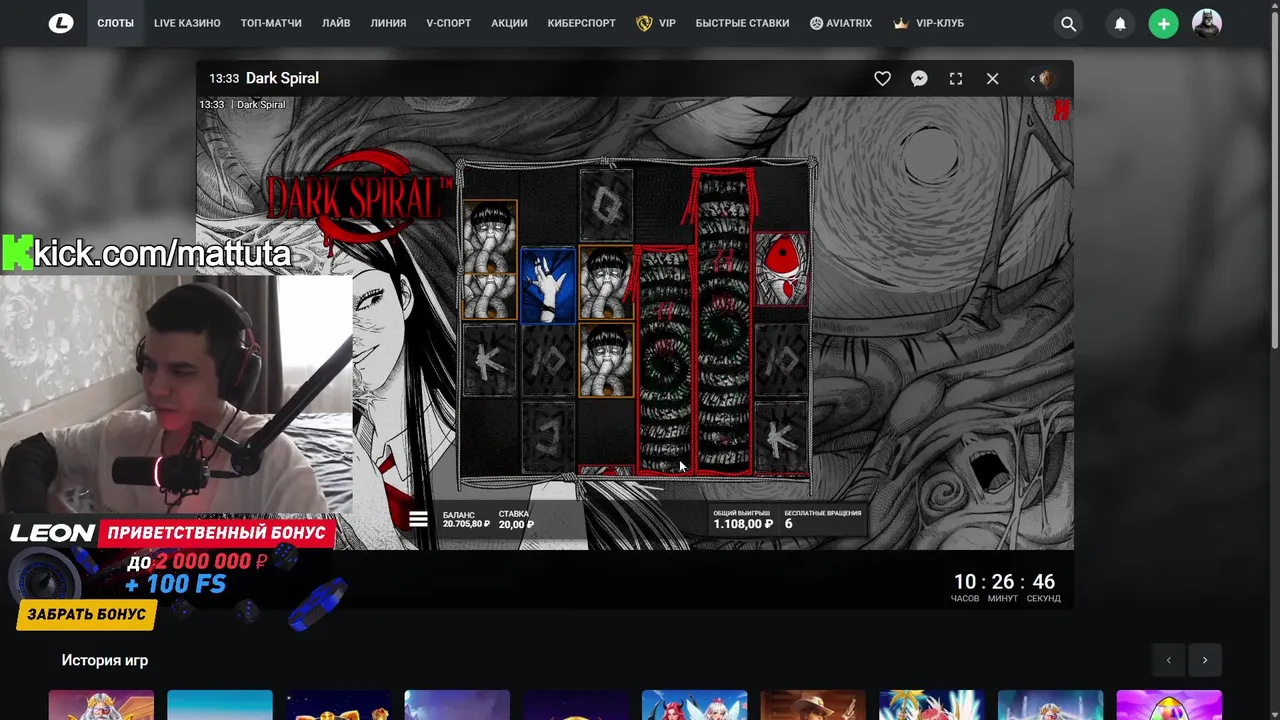This screenshot has width=1280, height=720.
Task: Click the blue hand symbol on reels
Action: [x=548, y=285]
